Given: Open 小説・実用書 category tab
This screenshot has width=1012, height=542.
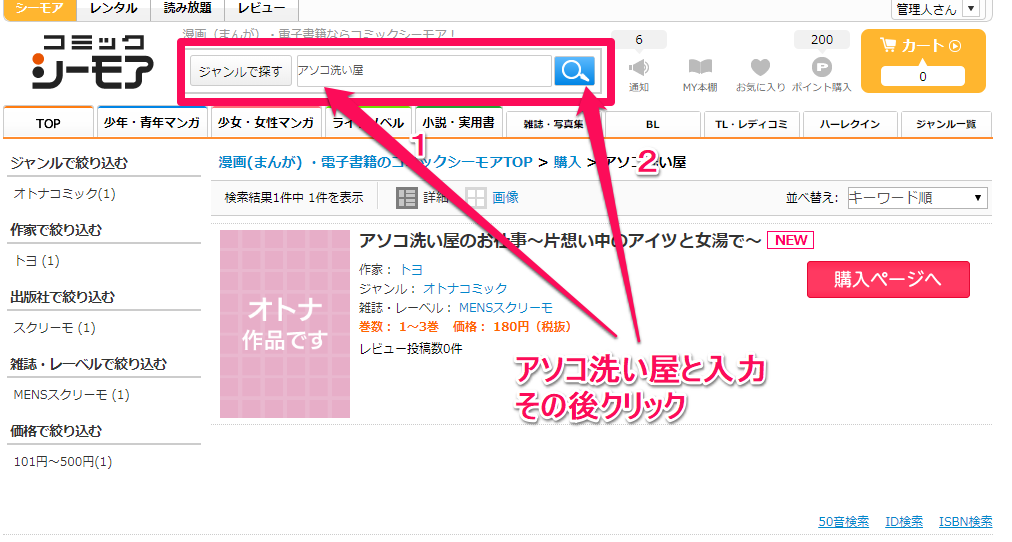Looking at the screenshot, I should click(458, 123).
